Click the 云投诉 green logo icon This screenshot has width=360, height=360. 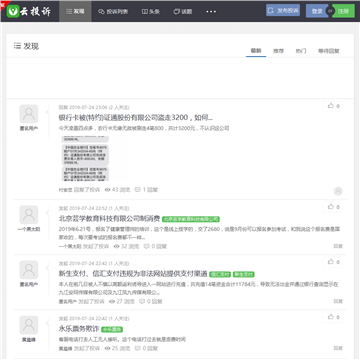point(13,12)
